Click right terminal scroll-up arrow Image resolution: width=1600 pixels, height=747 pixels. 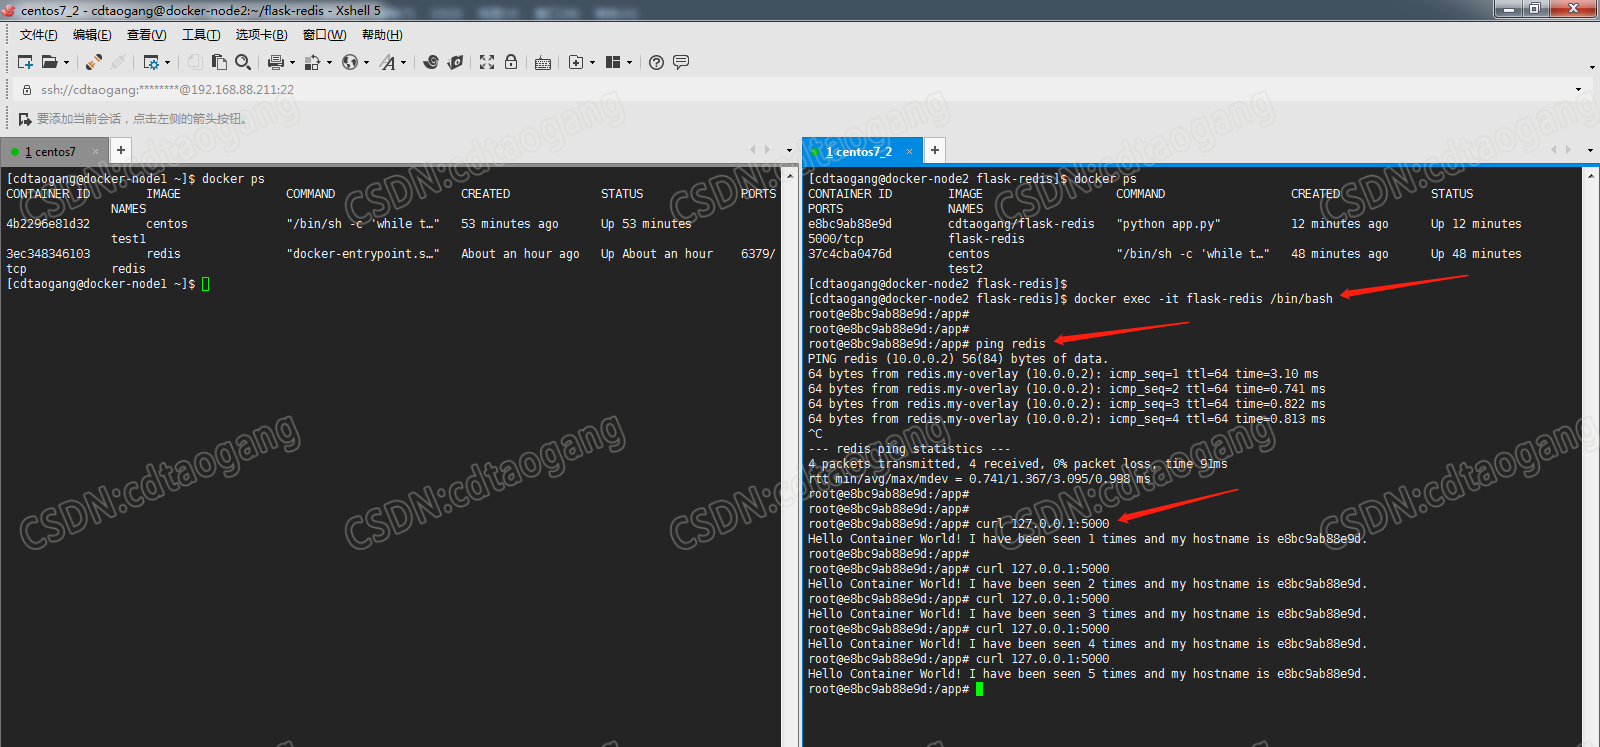click(1591, 174)
